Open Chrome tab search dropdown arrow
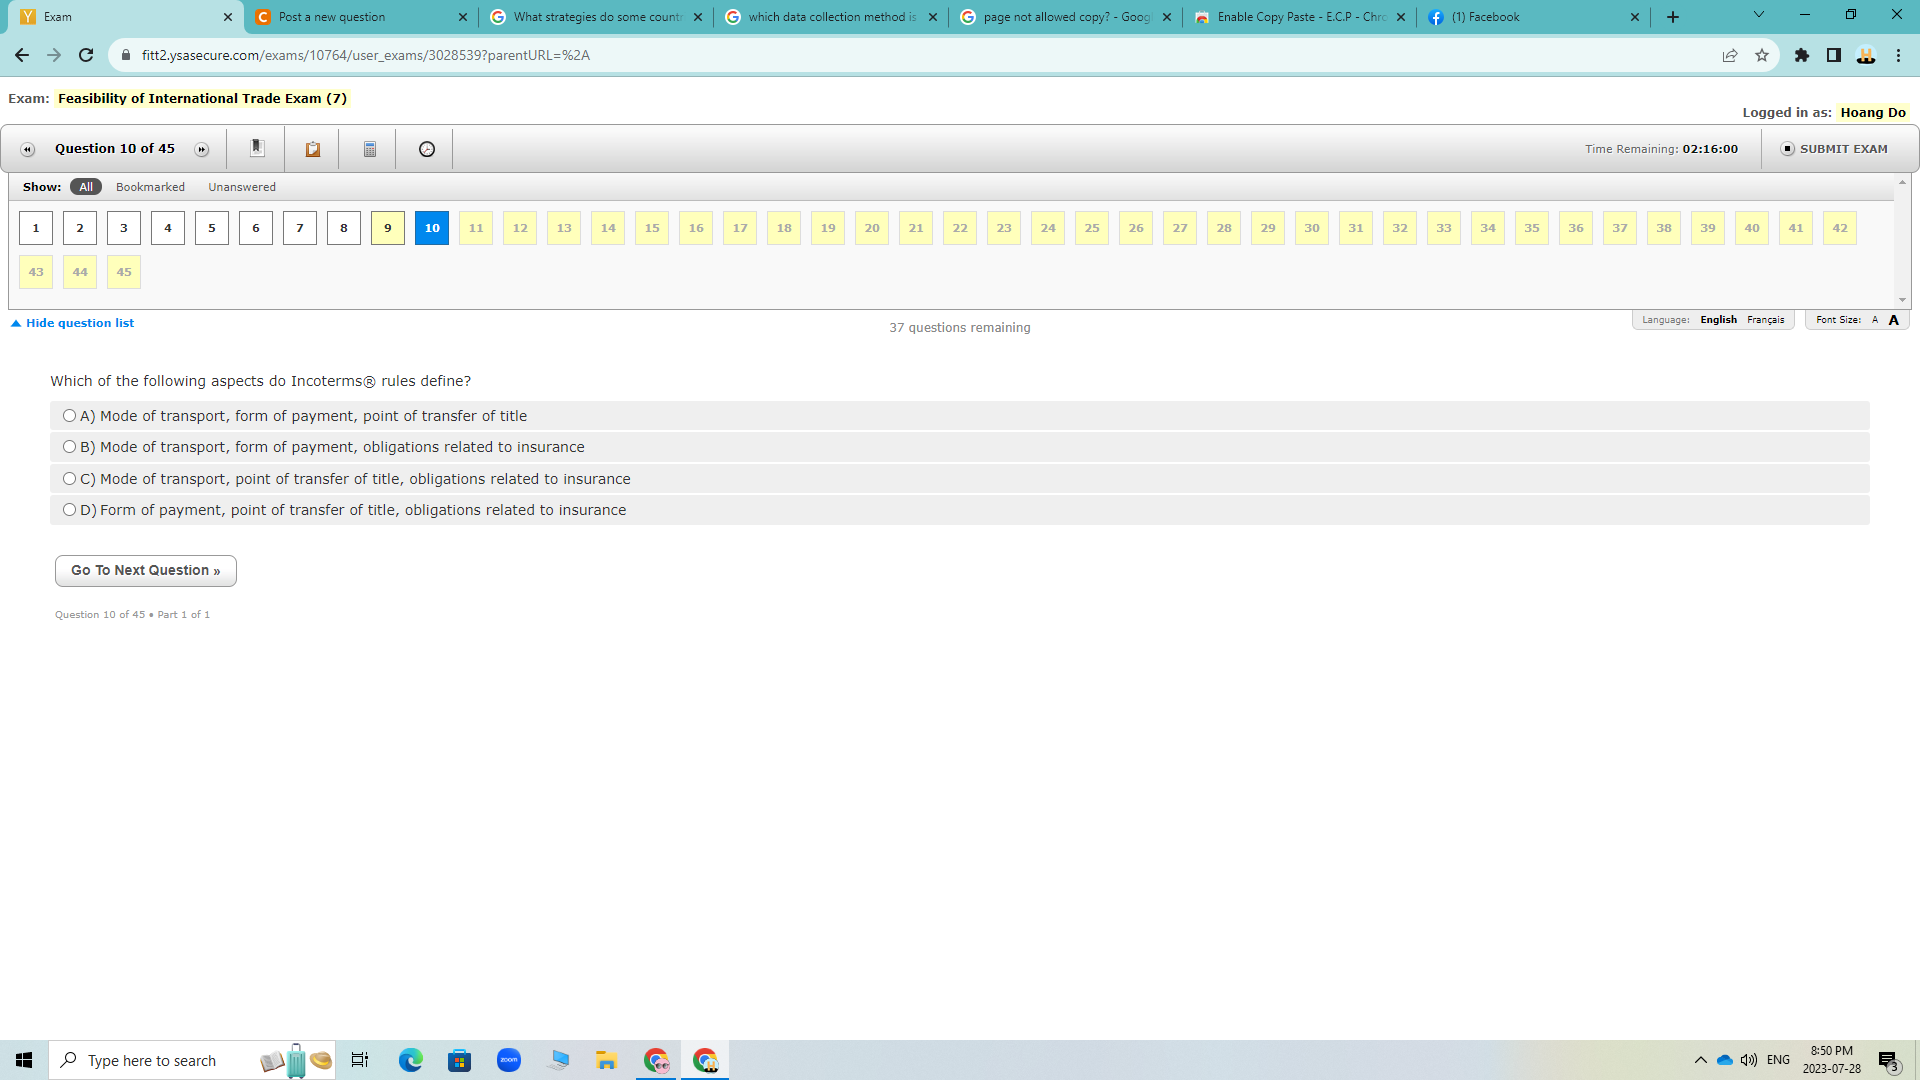Screen dimensions: 1920x1080 pos(1759,15)
